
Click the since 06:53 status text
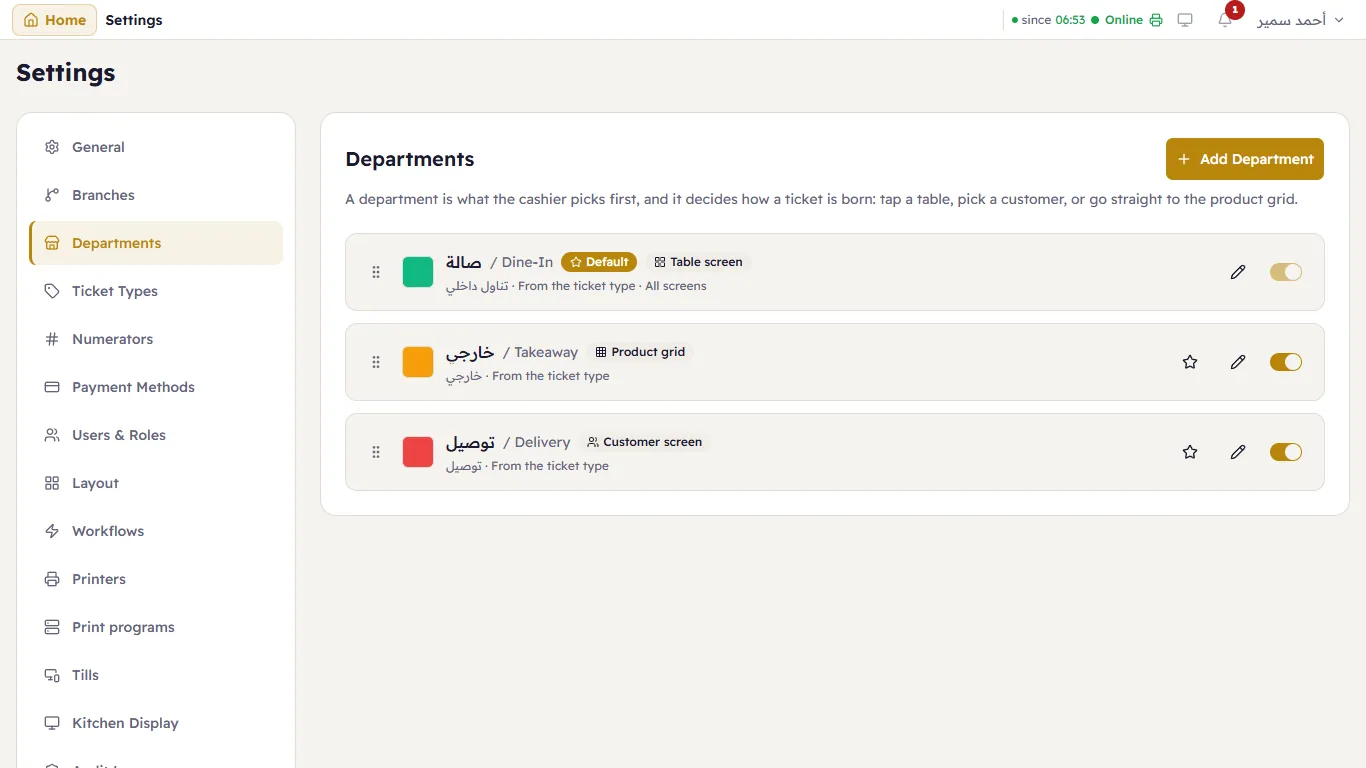(x=1049, y=20)
